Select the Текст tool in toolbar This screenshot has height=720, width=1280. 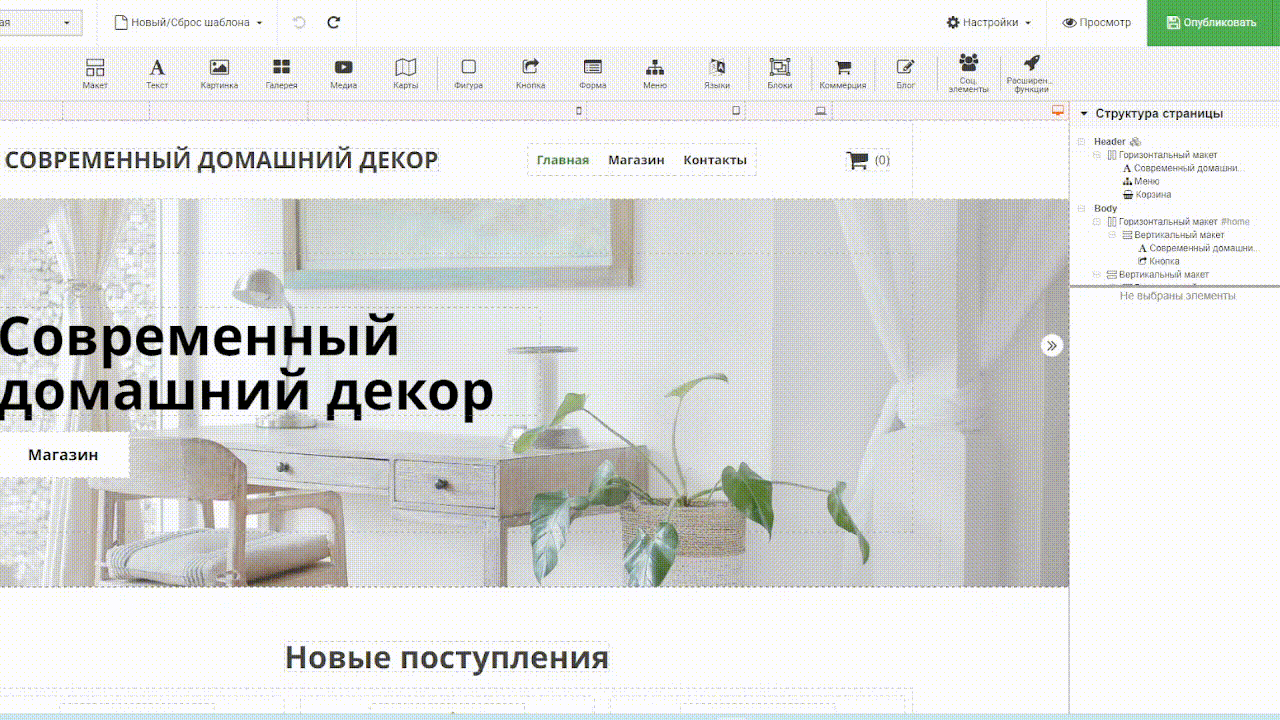coord(157,73)
